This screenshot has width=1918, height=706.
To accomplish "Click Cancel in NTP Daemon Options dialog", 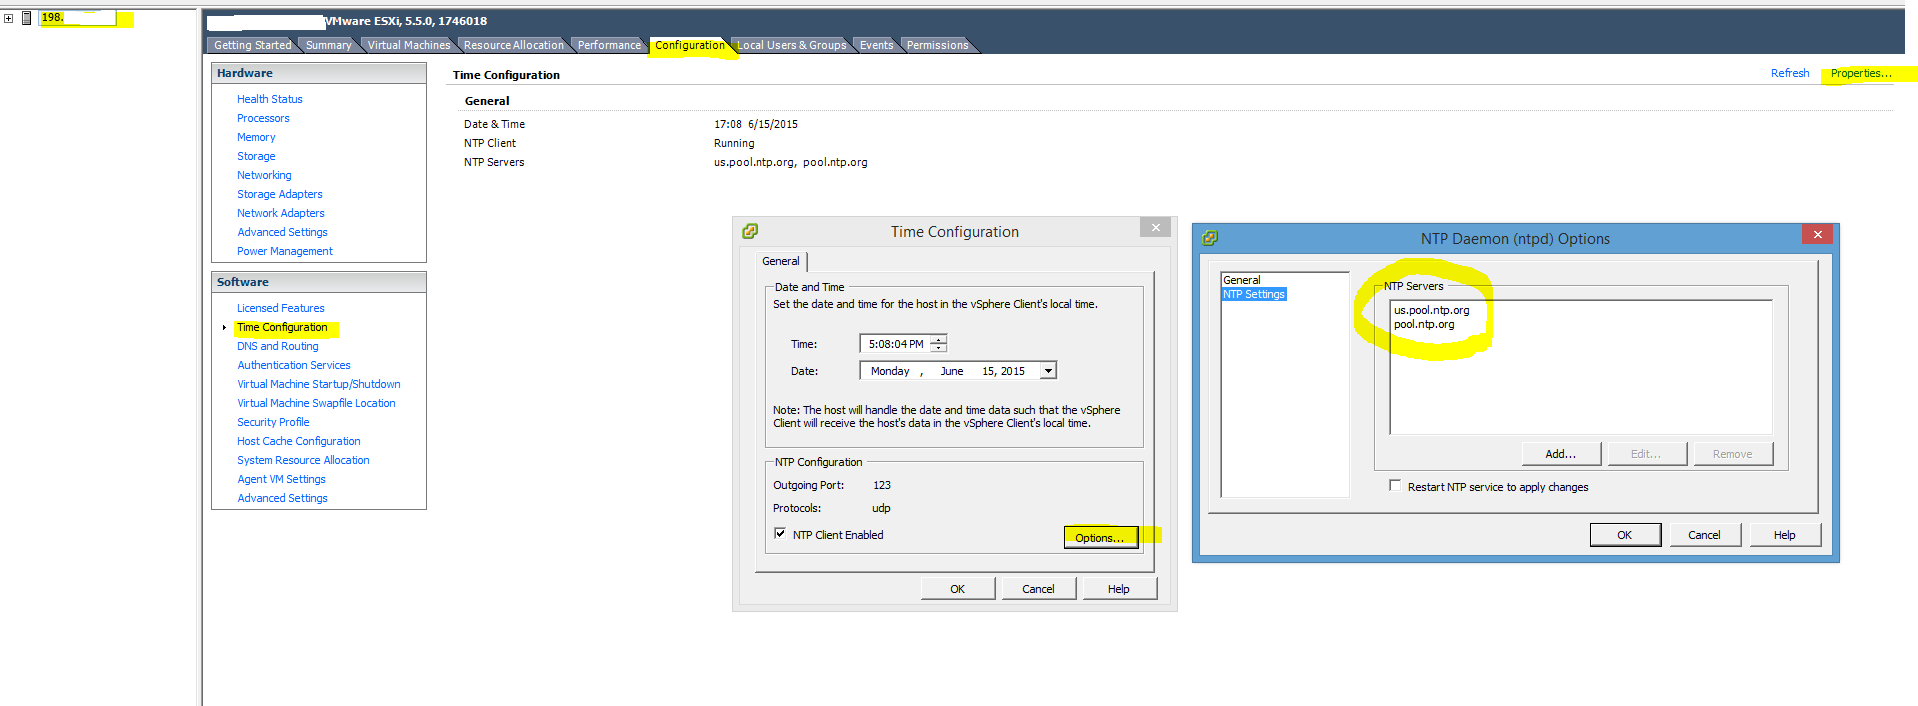I will coord(1704,535).
